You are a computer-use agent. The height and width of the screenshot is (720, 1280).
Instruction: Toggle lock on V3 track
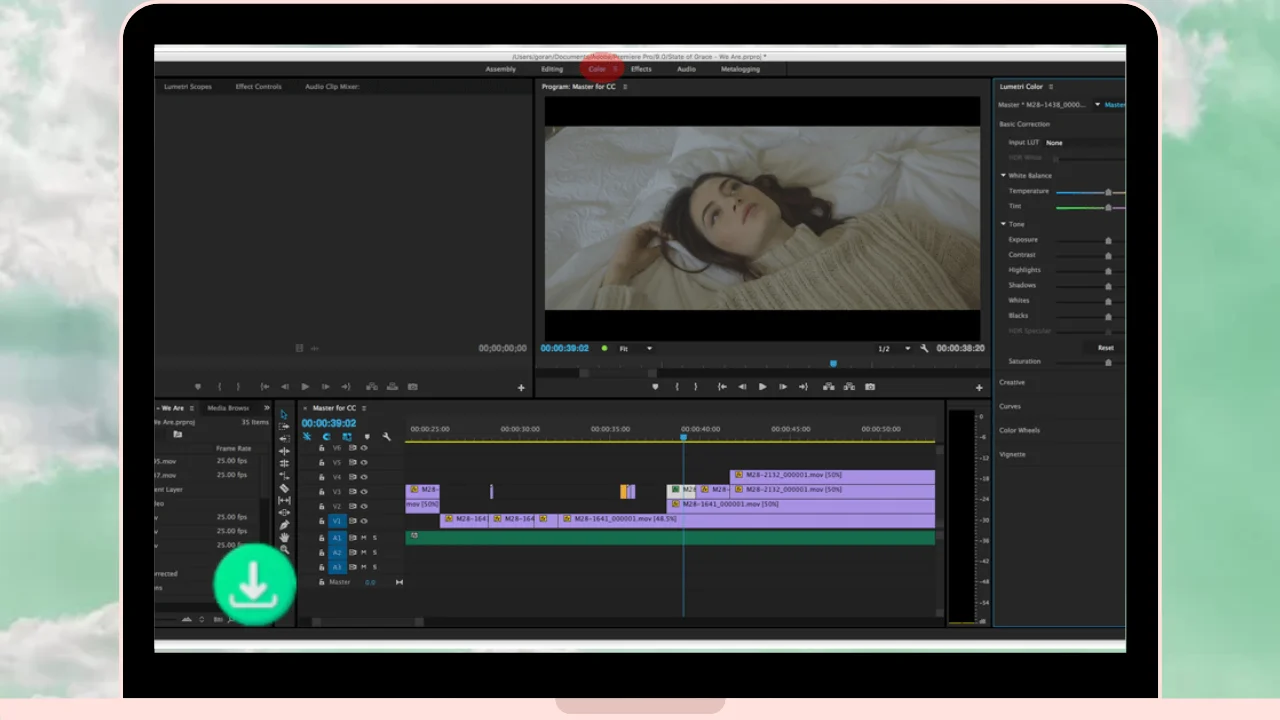point(321,492)
